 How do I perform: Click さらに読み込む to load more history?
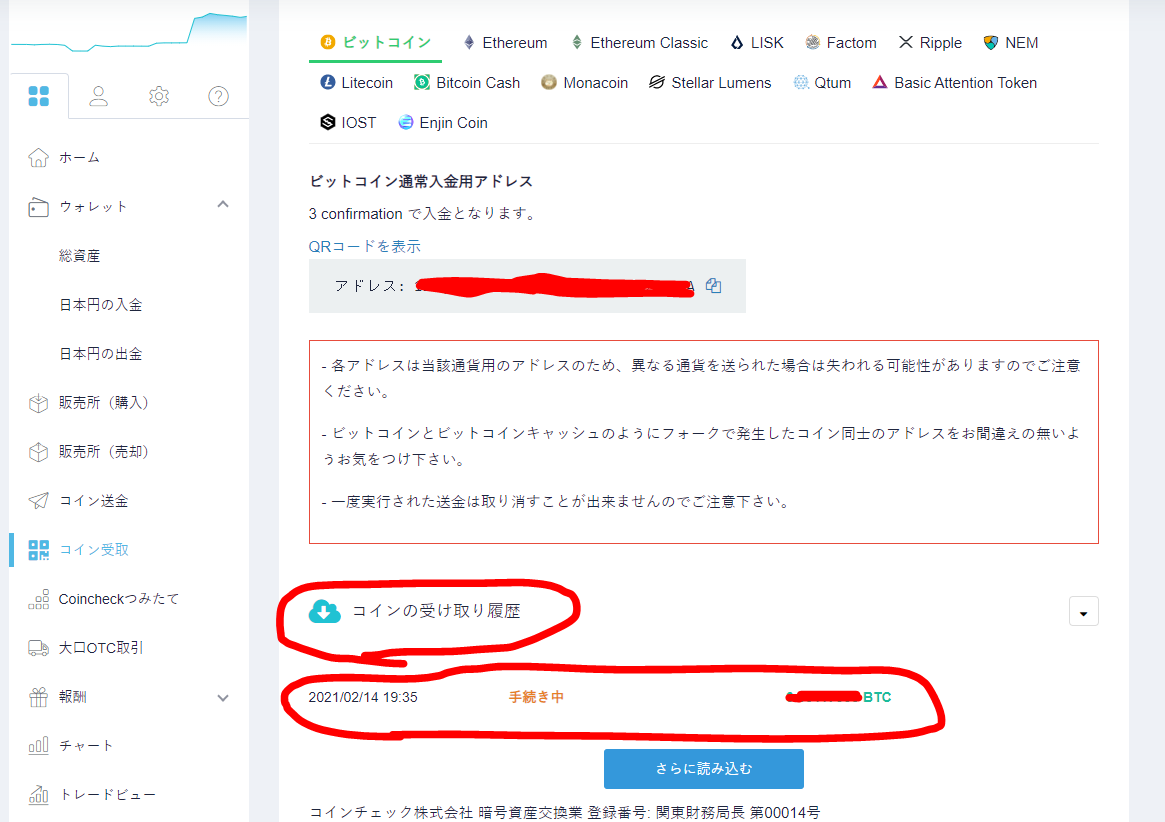(x=703, y=768)
